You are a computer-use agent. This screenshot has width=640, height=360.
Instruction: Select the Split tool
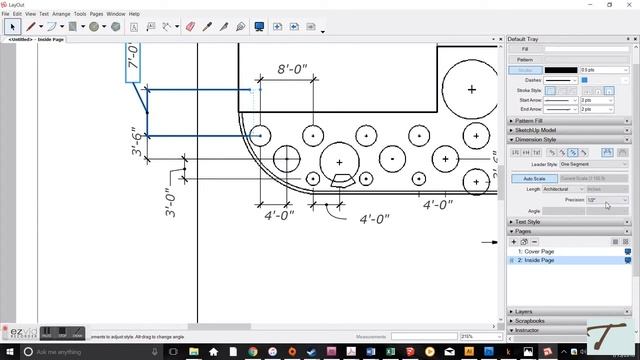[224, 27]
